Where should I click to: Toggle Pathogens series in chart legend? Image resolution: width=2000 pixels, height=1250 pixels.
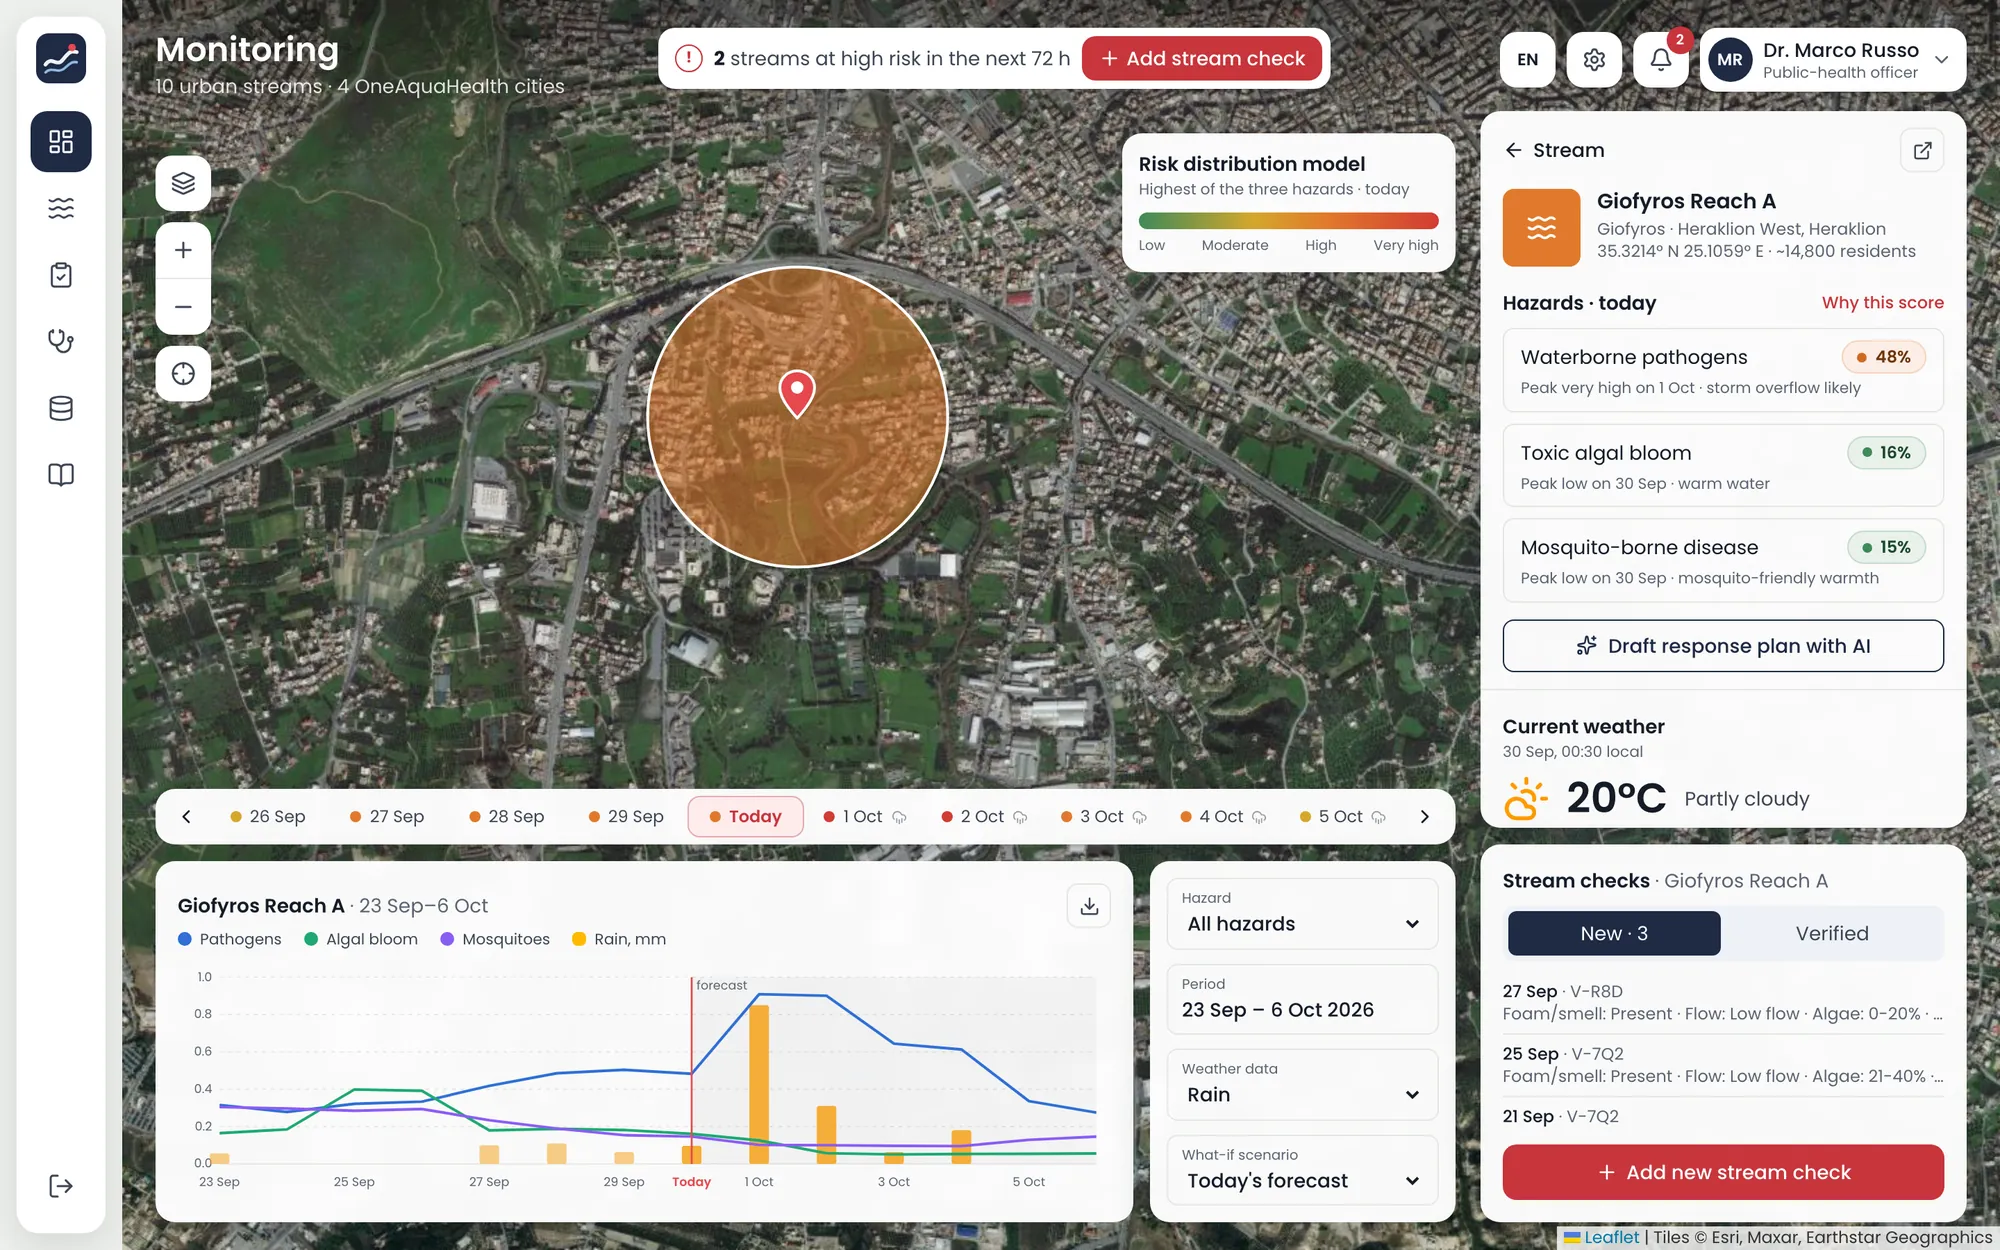coord(230,939)
